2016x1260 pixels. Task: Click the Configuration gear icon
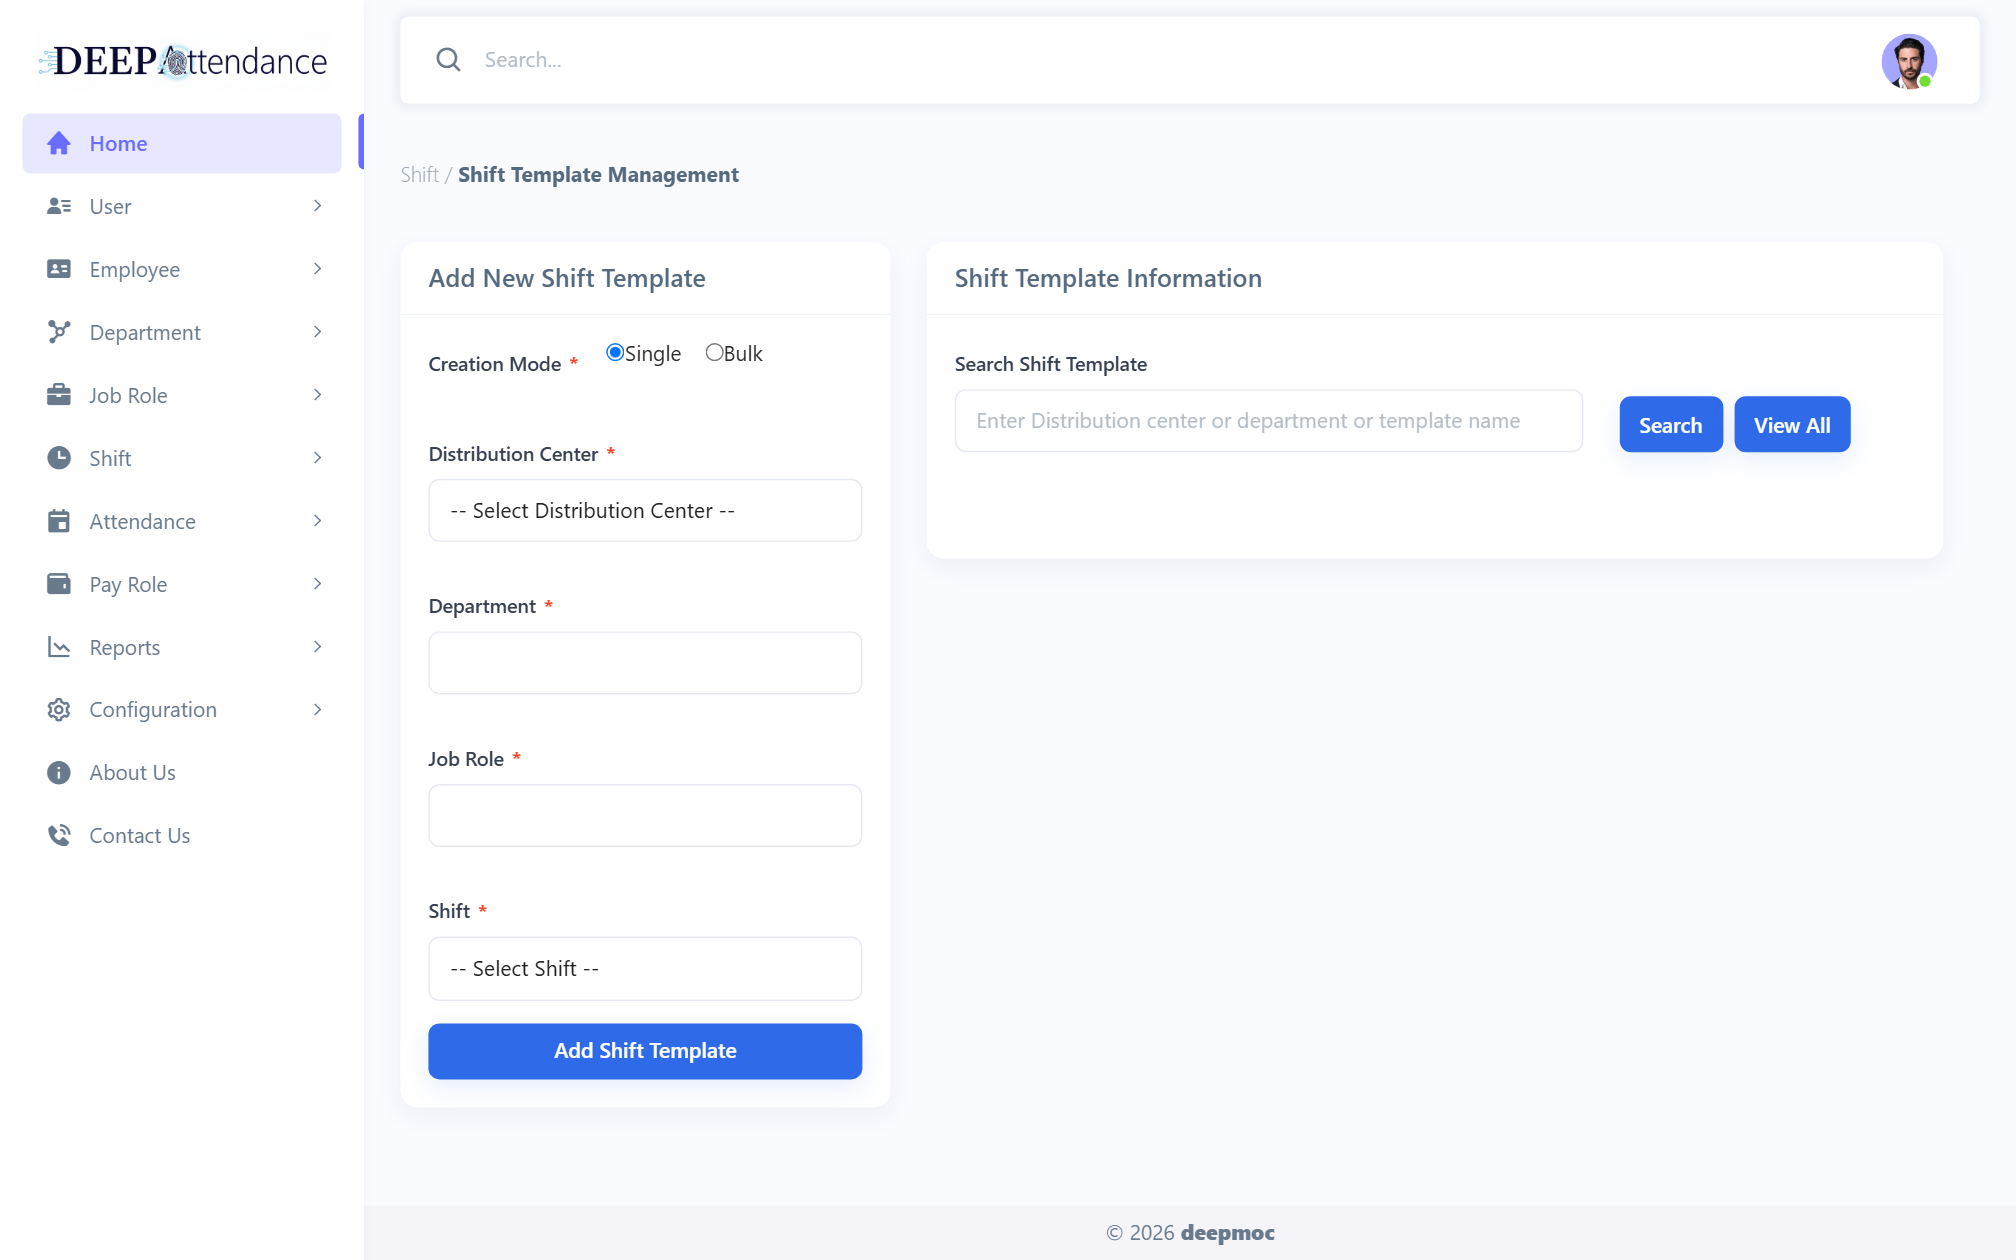click(59, 710)
